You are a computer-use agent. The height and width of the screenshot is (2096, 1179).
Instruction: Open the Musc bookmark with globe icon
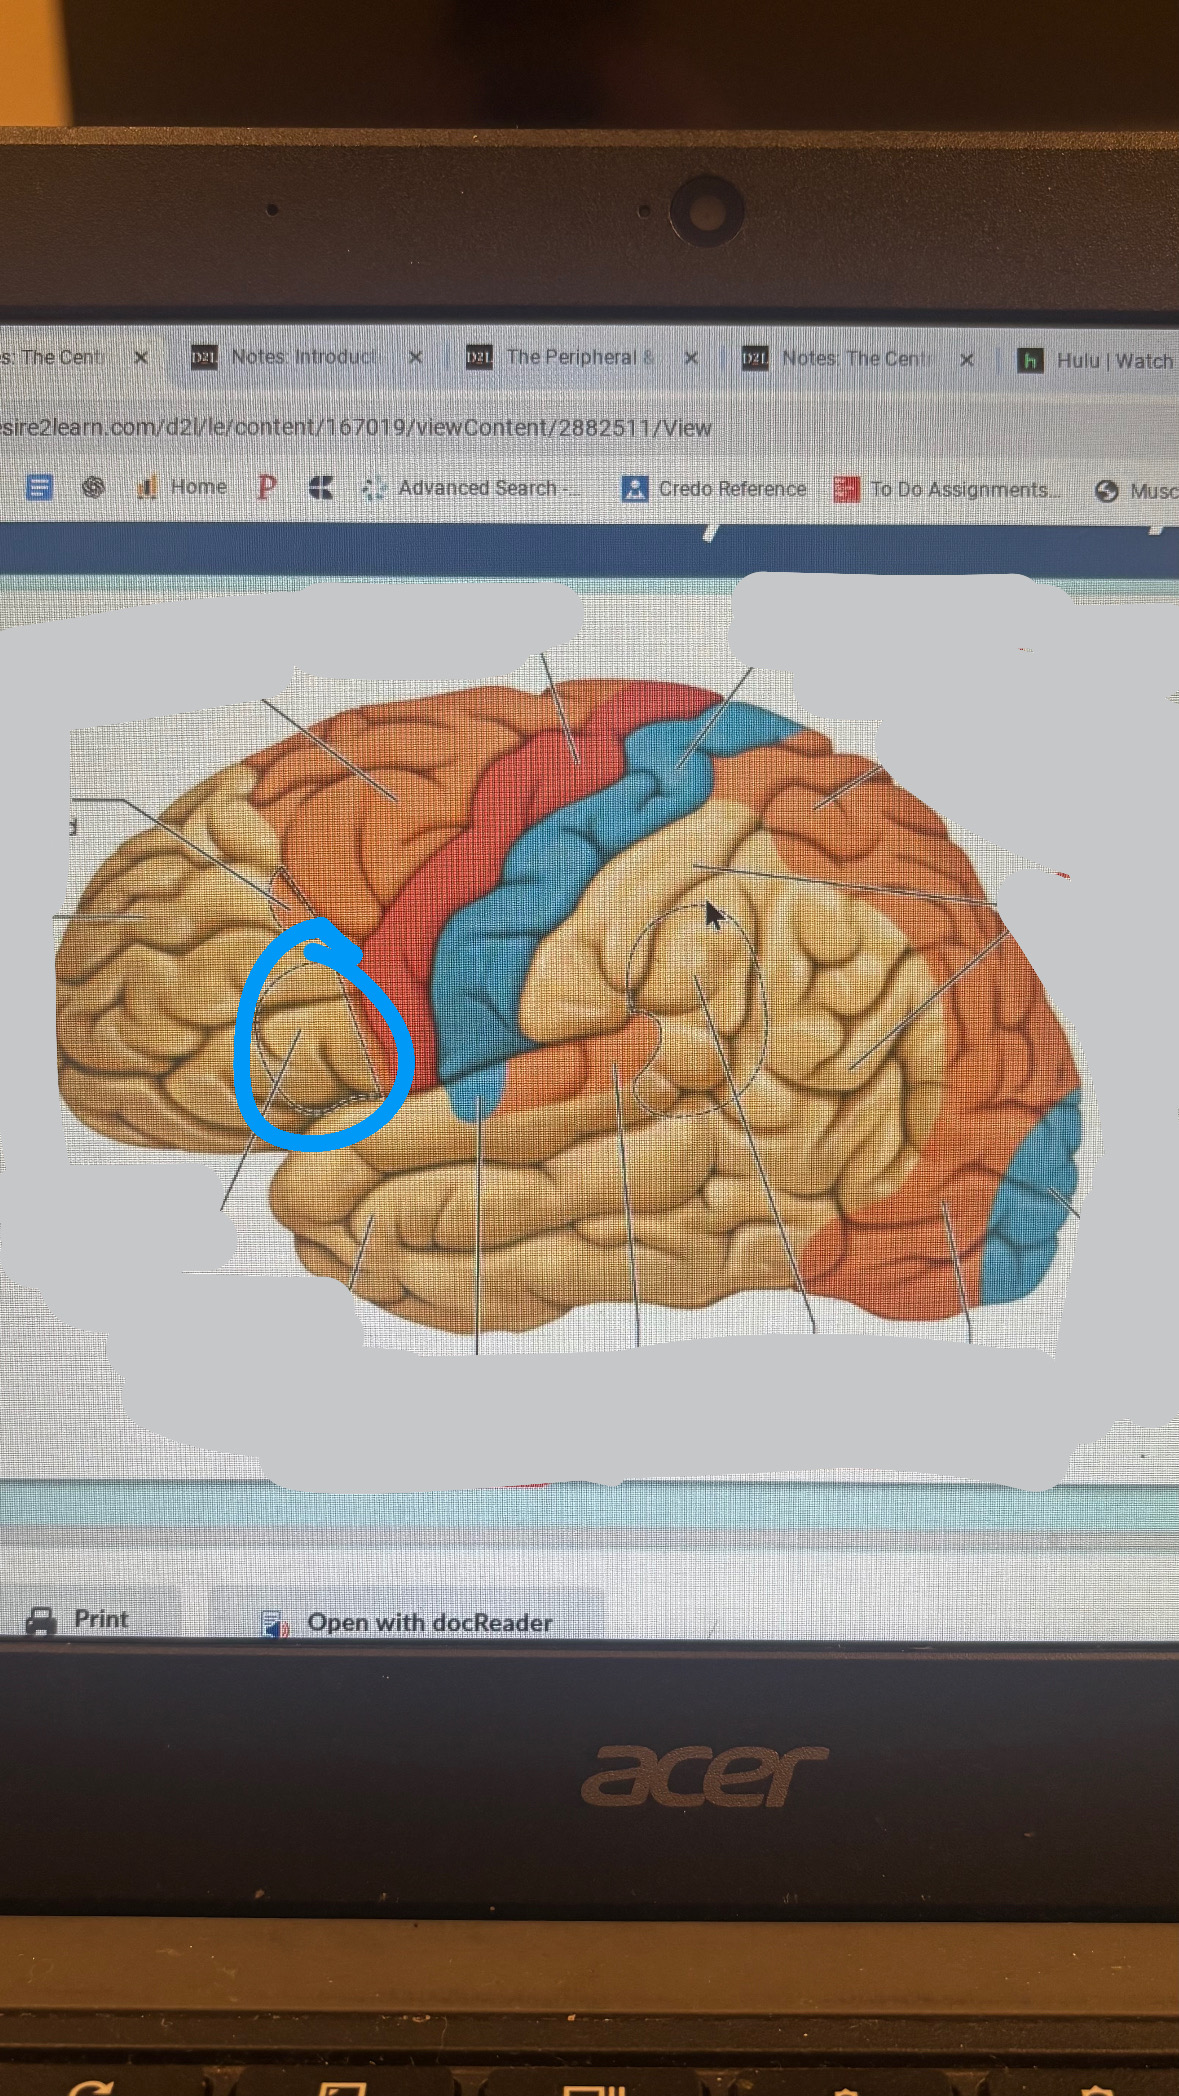[x=1136, y=491]
